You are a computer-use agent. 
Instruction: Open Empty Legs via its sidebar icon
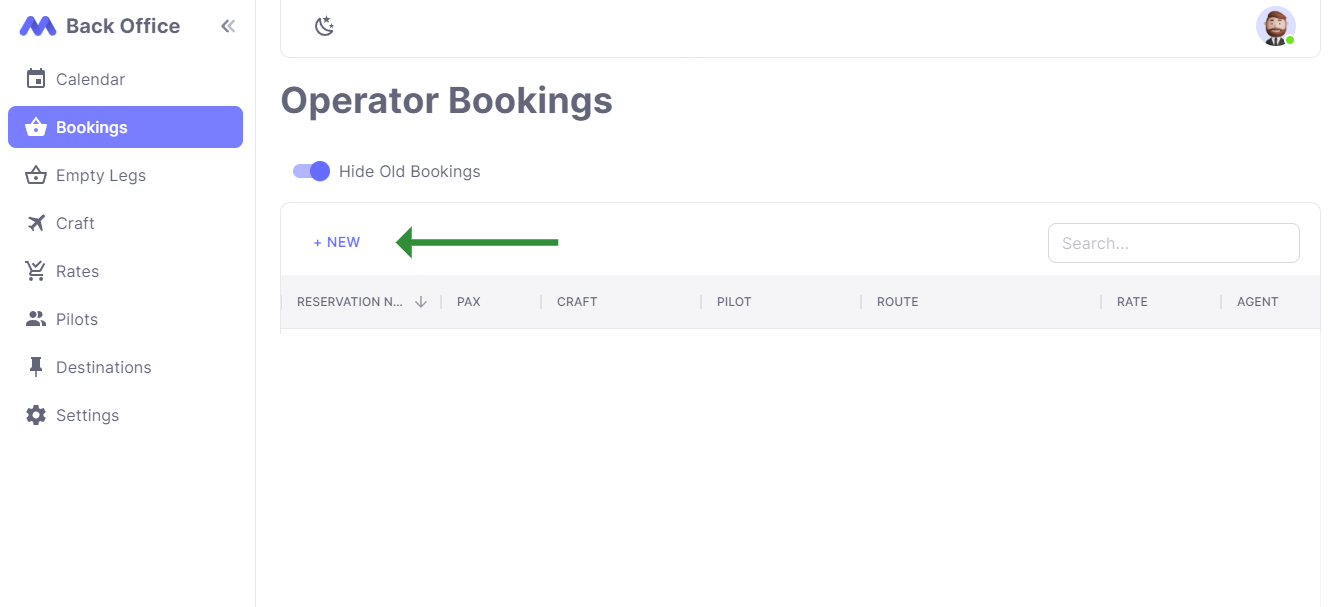pos(36,175)
